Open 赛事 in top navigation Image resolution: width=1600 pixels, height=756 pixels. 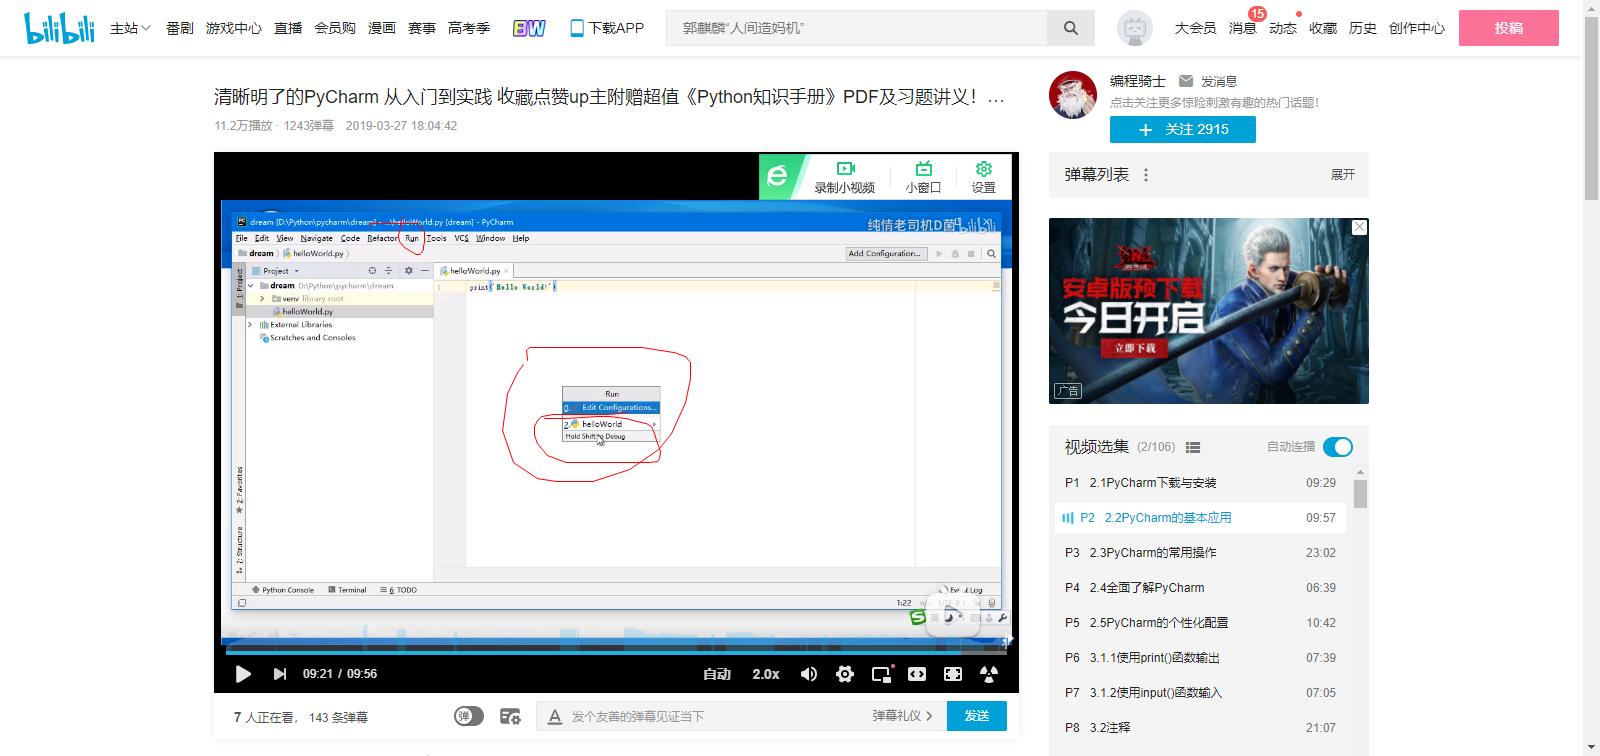click(422, 28)
